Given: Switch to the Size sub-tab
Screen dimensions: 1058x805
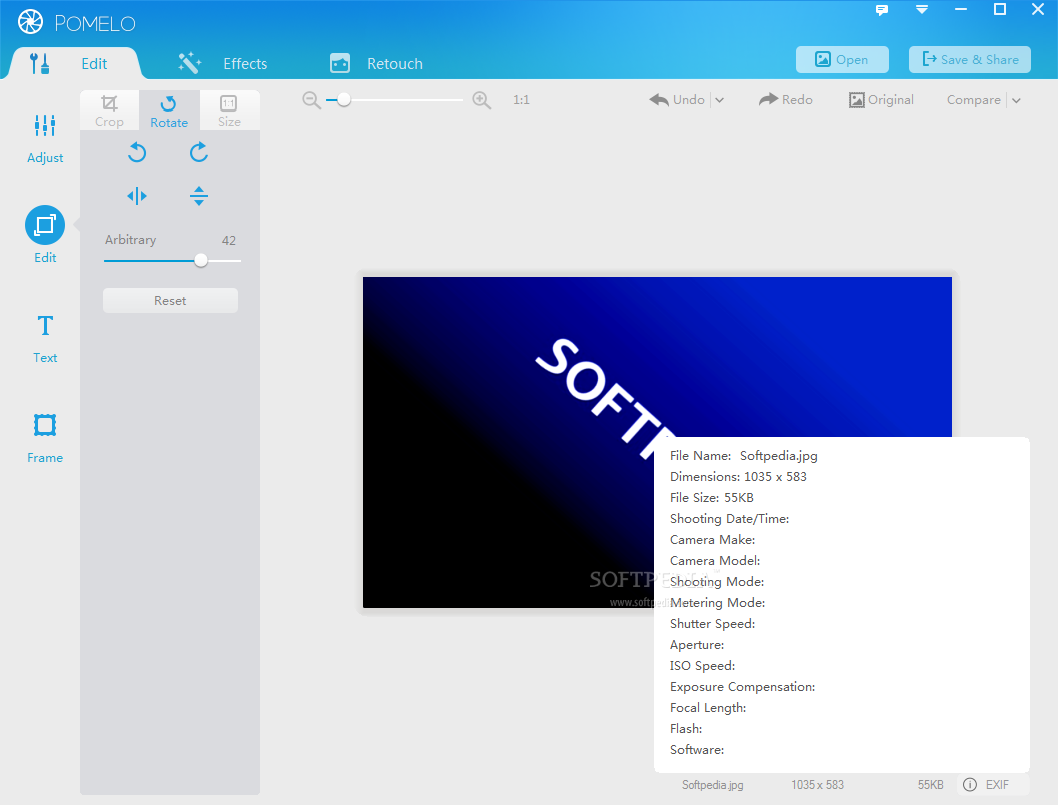Looking at the screenshot, I should click(x=229, y=111).
